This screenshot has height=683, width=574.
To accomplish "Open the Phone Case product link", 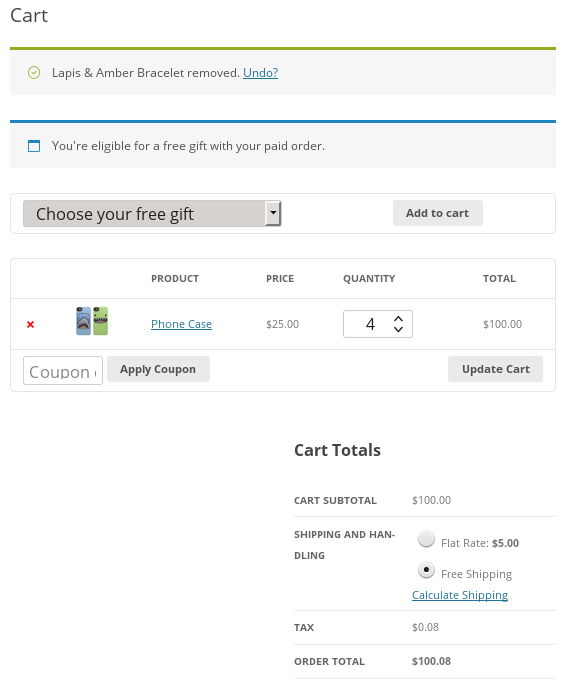I will coord(181,324).
